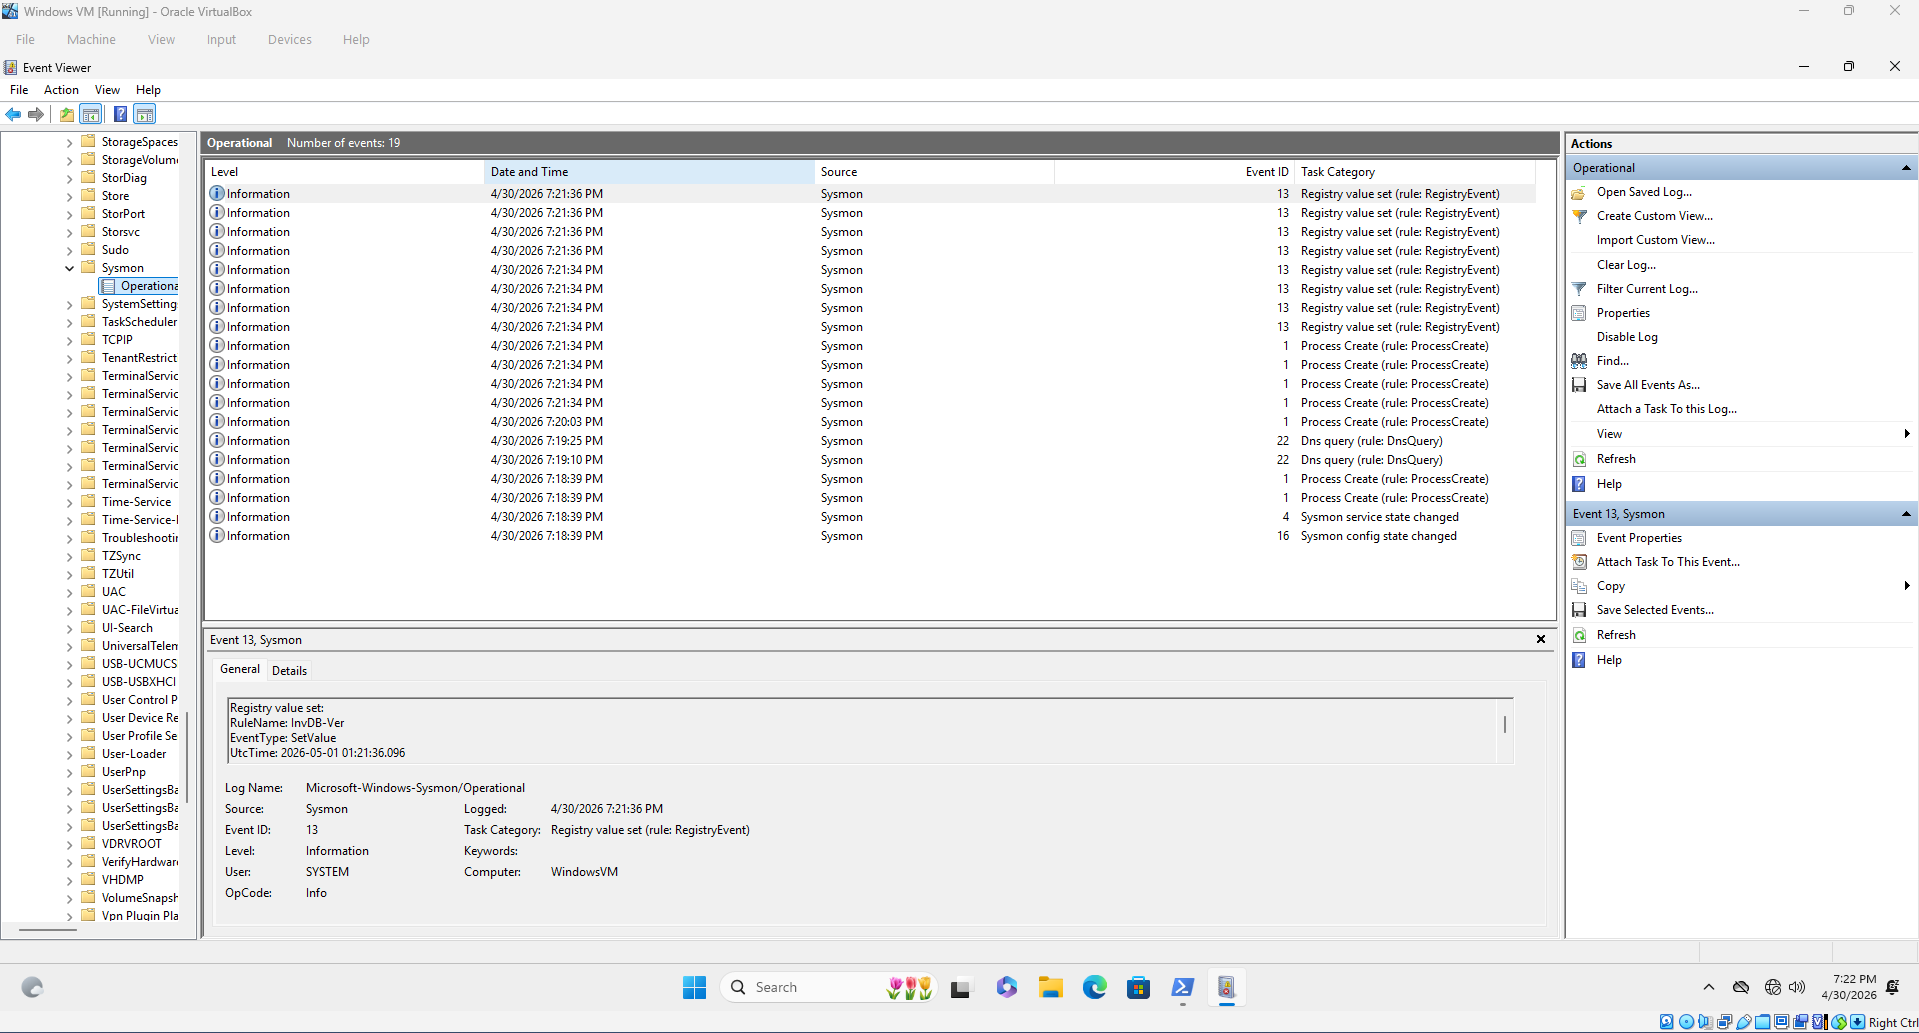Viewport: 1919px width, 1033px height.
Task: Close the Event 13, Sysmon preview pane
Action: pyautogui.click(x=1541, y=640)
